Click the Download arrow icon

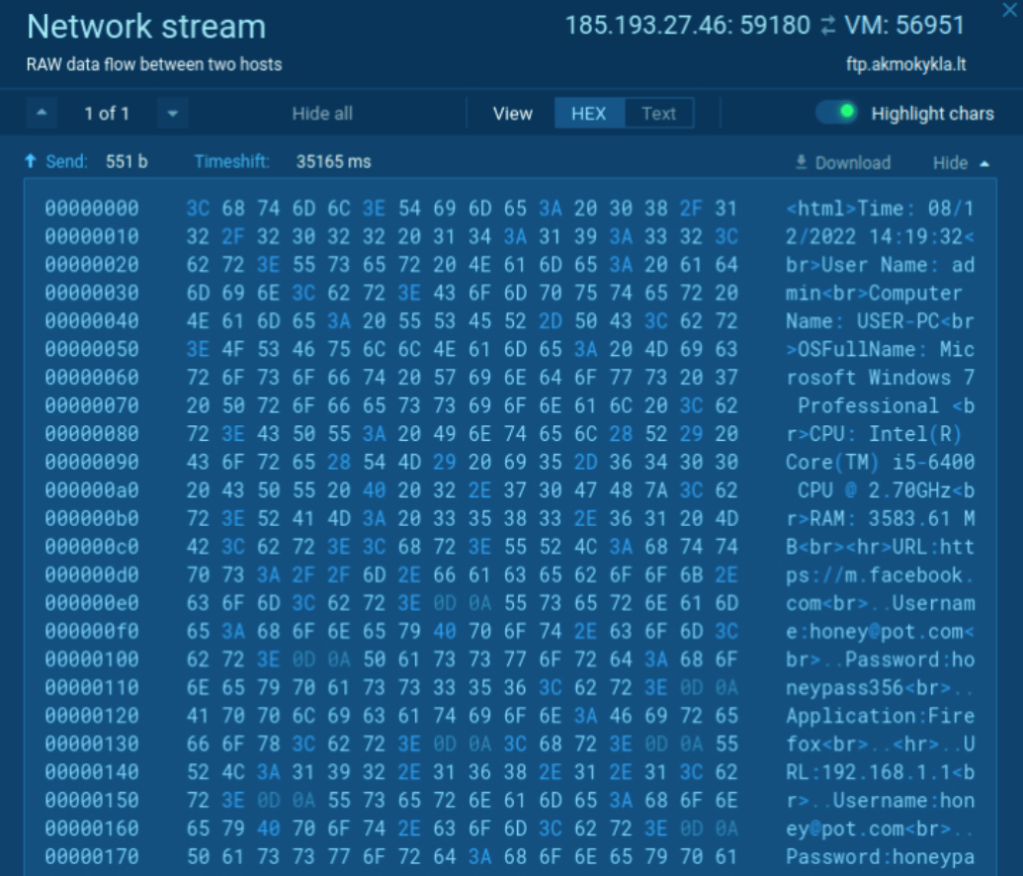point(800,162)
